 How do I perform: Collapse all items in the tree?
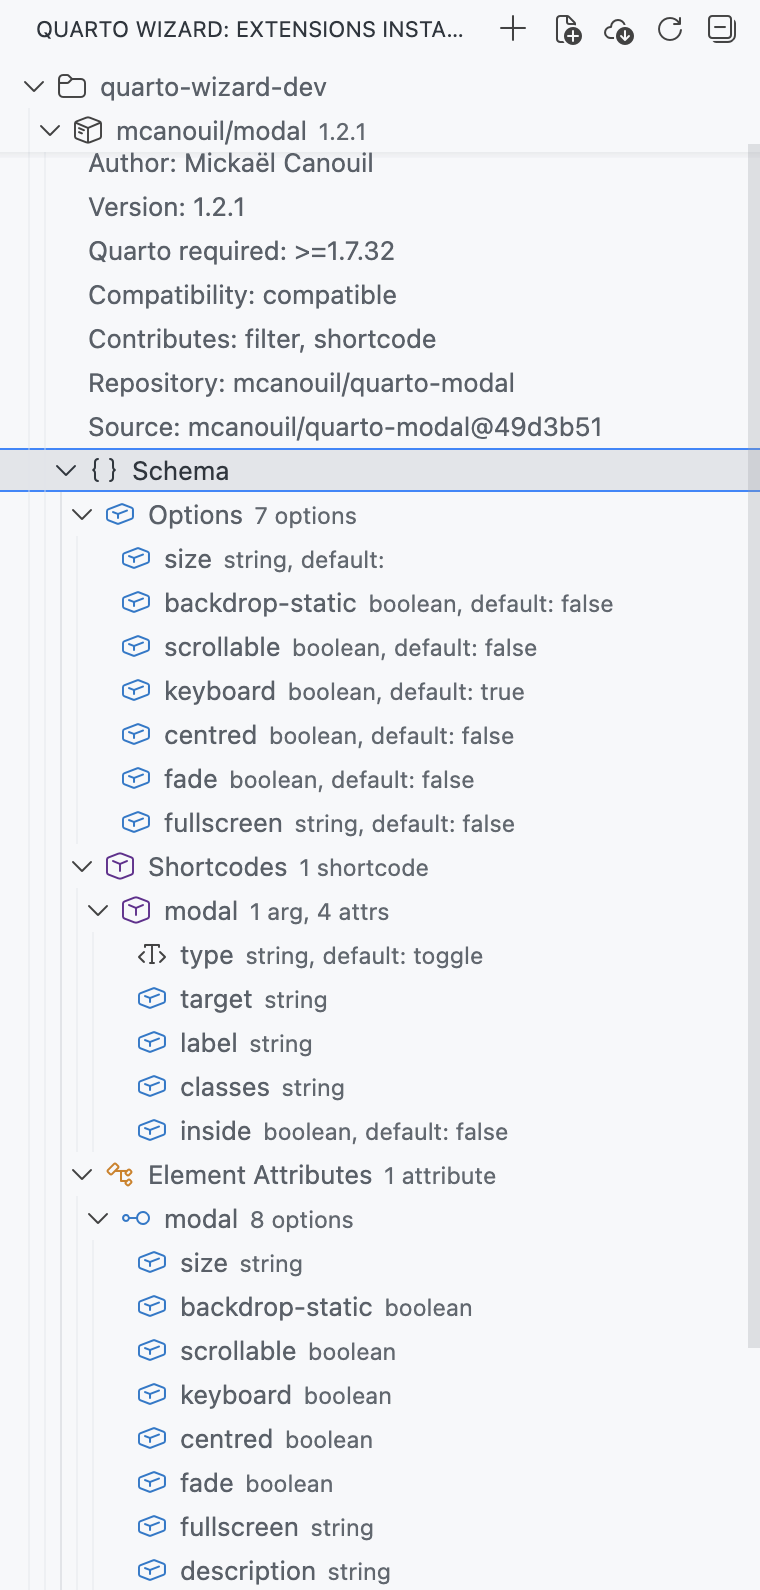720,29
